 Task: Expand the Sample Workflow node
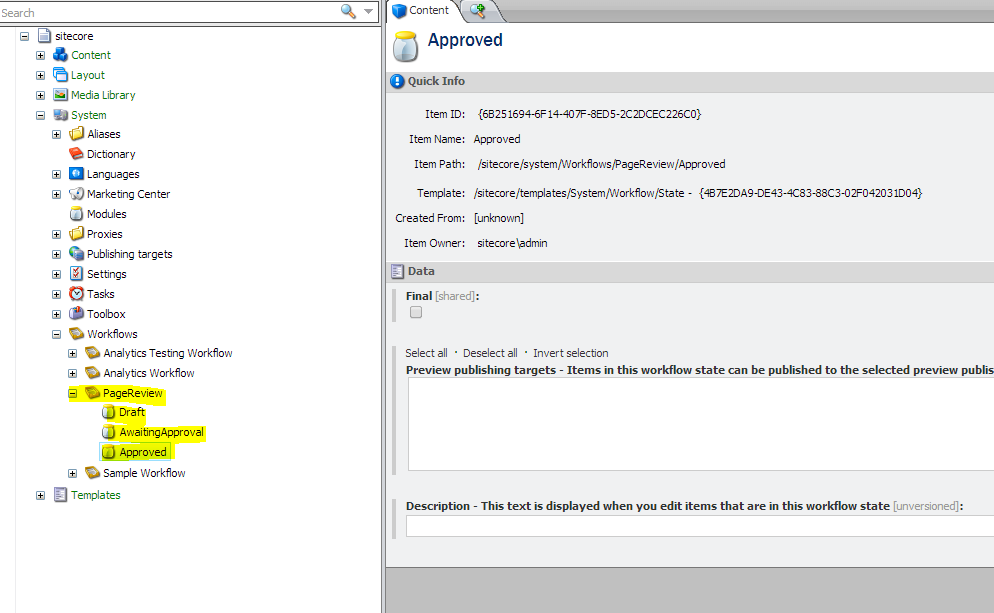point(72,472)
